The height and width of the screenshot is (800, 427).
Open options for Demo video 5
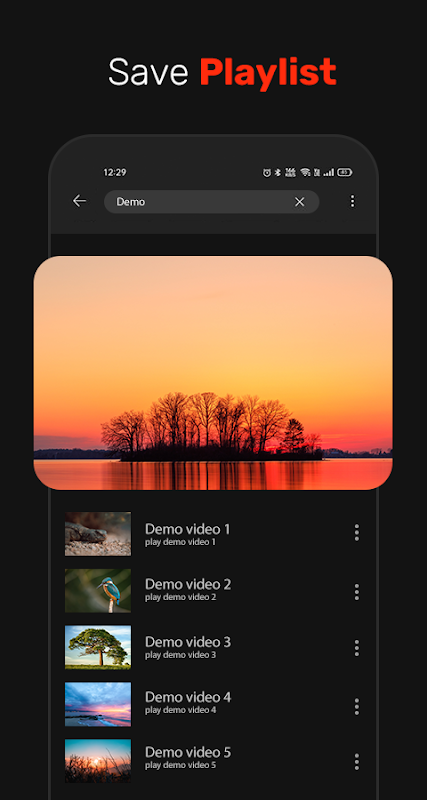pos(357,762)
